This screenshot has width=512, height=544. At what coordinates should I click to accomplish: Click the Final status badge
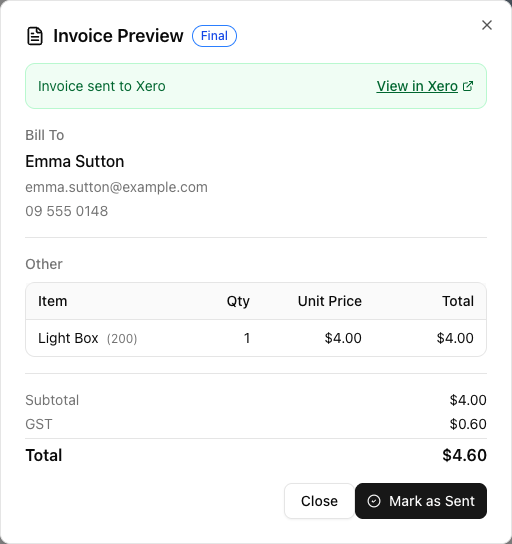[x=214, y=36]
